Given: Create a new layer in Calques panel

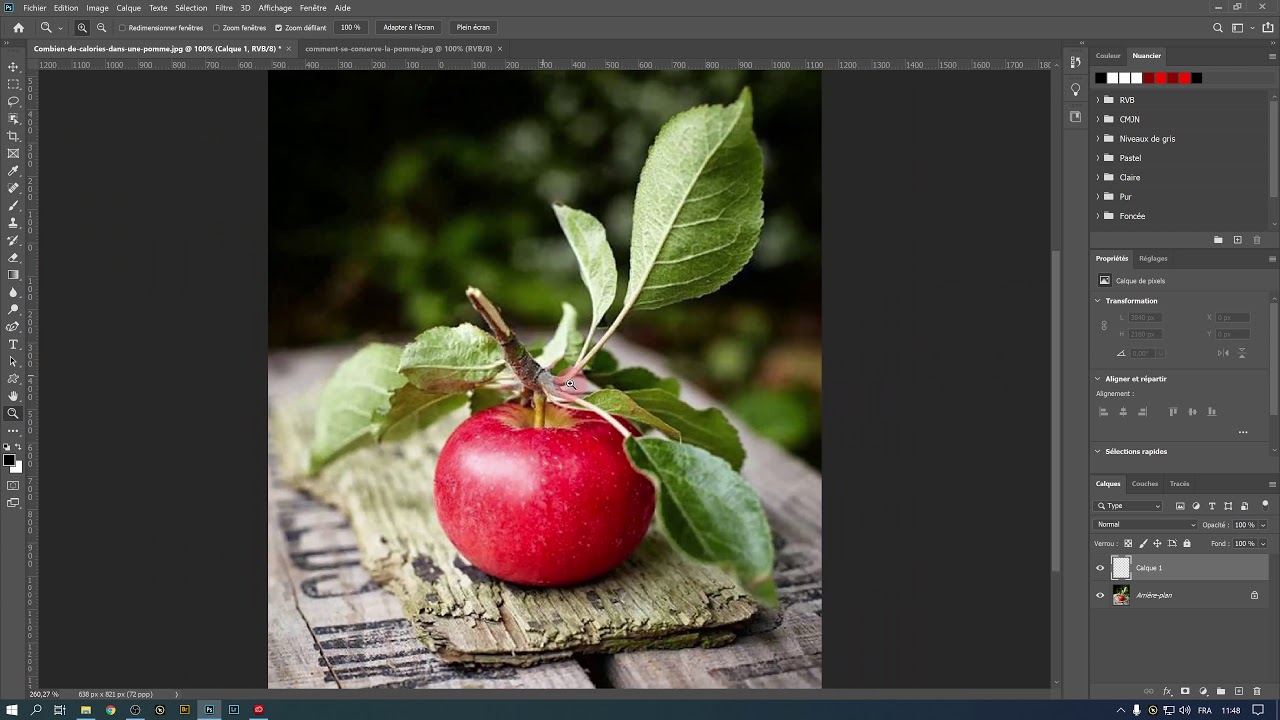Looking at the screenshot, I should [x=1239, y=691].
